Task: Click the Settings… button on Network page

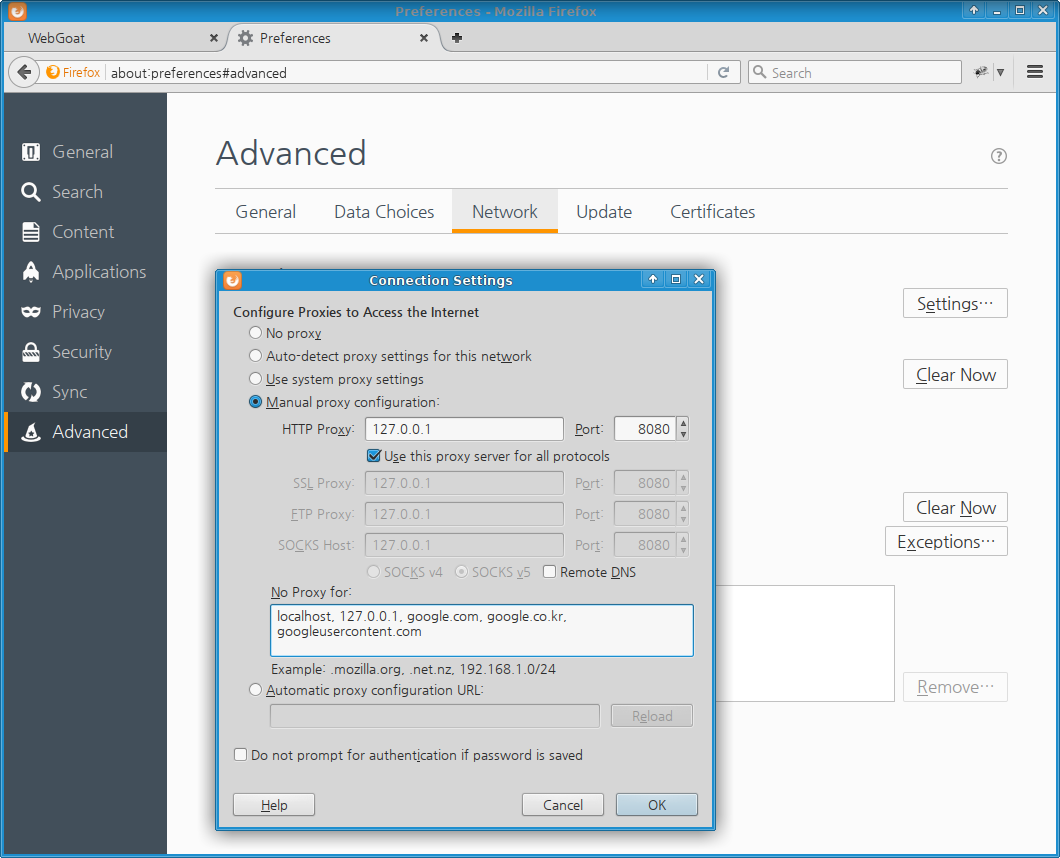Action: click(x=955, y=303)
